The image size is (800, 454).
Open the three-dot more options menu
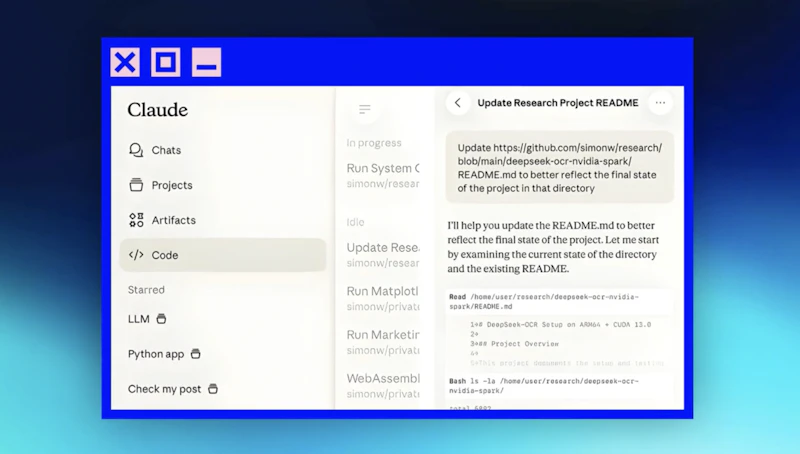[x=660, y=103]
